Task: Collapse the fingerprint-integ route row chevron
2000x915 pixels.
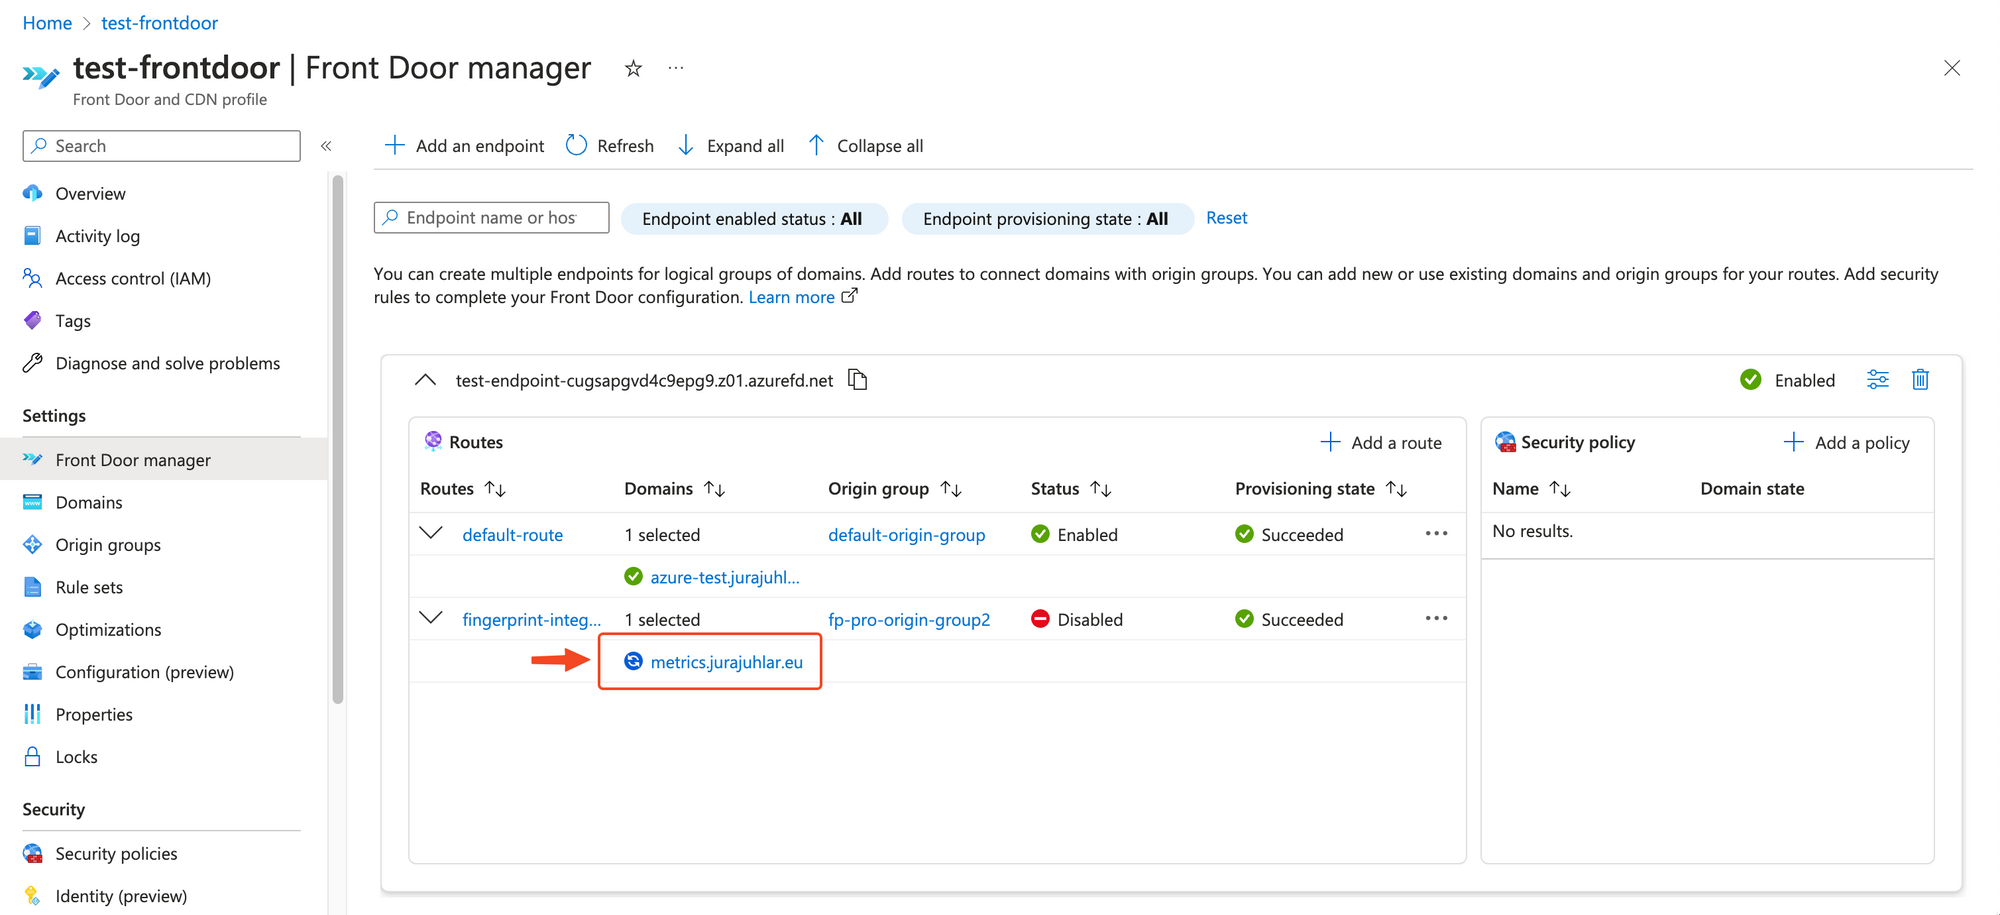Action: point(431,618)
